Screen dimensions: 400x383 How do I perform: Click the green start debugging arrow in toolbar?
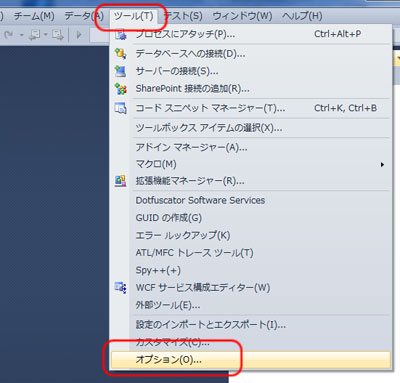[x=79, y=34]
